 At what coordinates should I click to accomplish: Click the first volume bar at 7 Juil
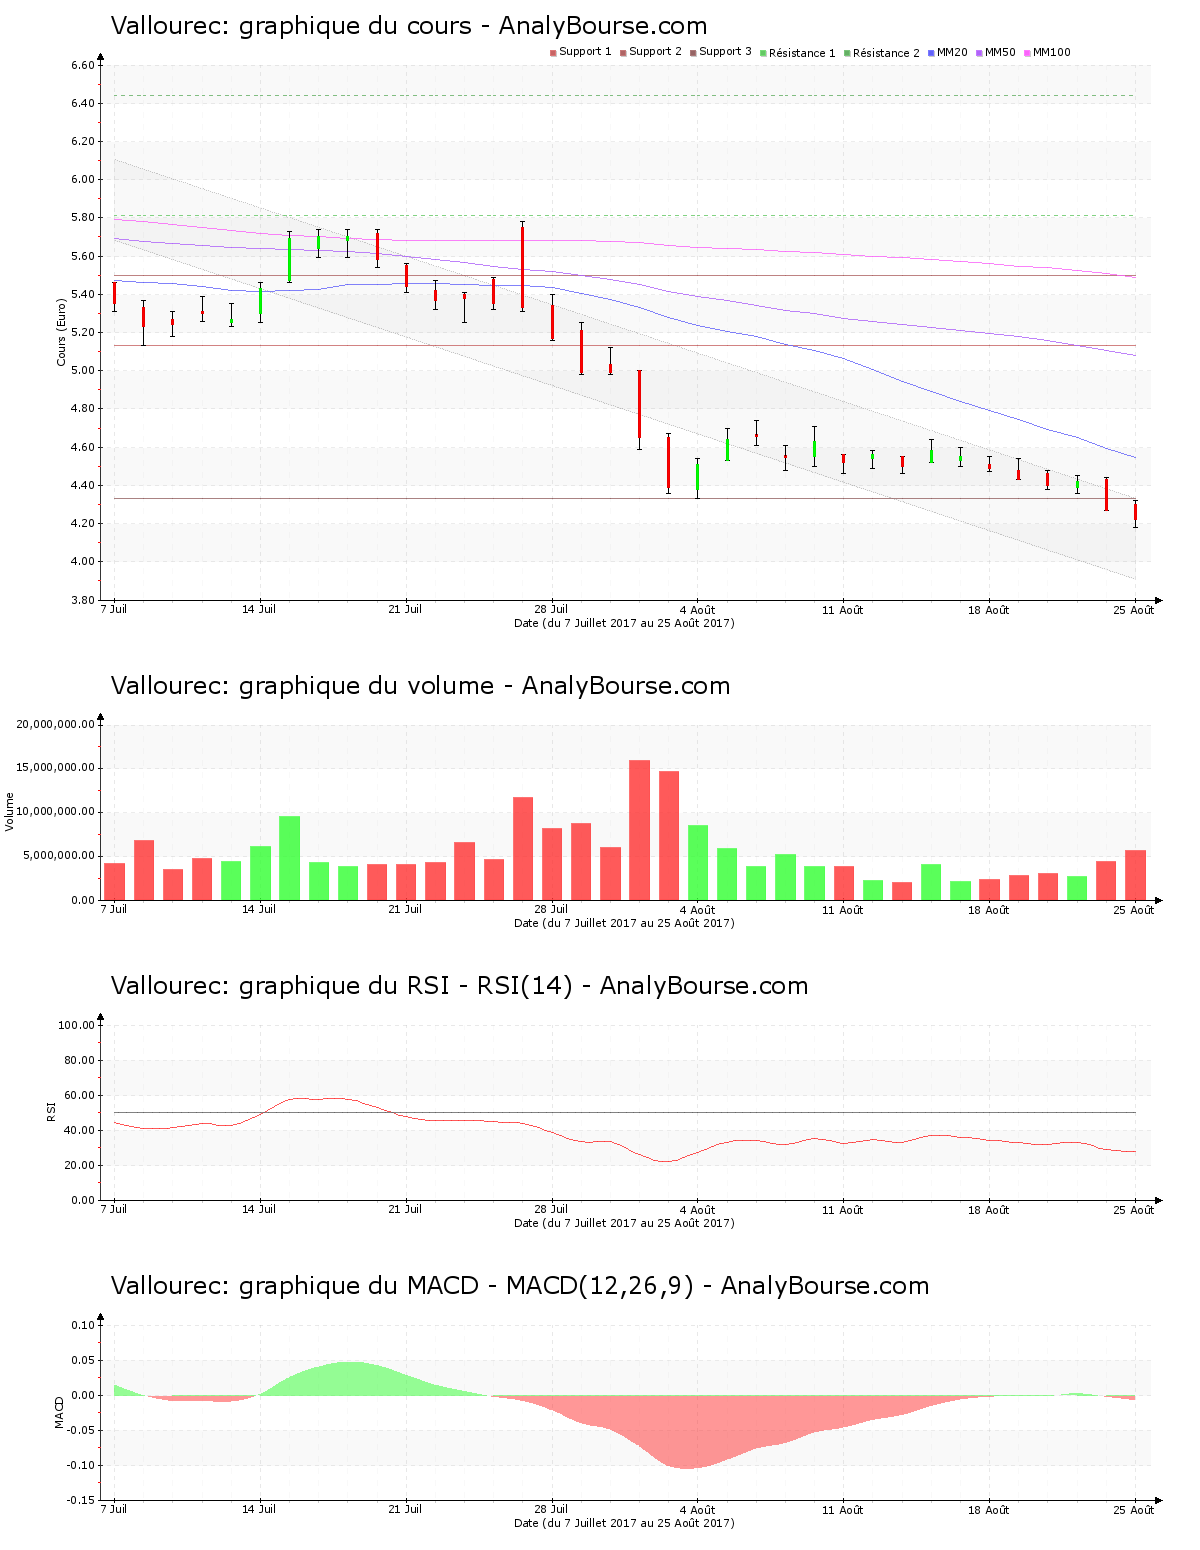pyautogui.click(x=114, y=881)
